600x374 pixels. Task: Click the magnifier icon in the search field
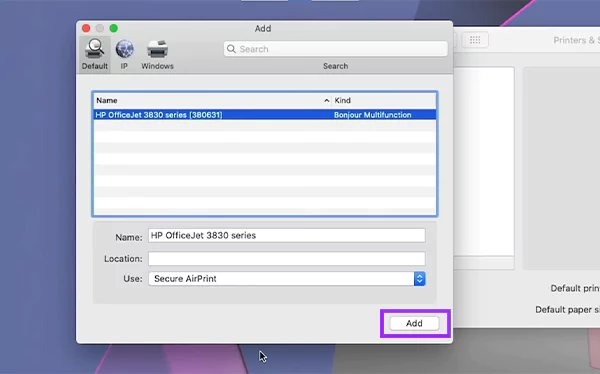231,49
